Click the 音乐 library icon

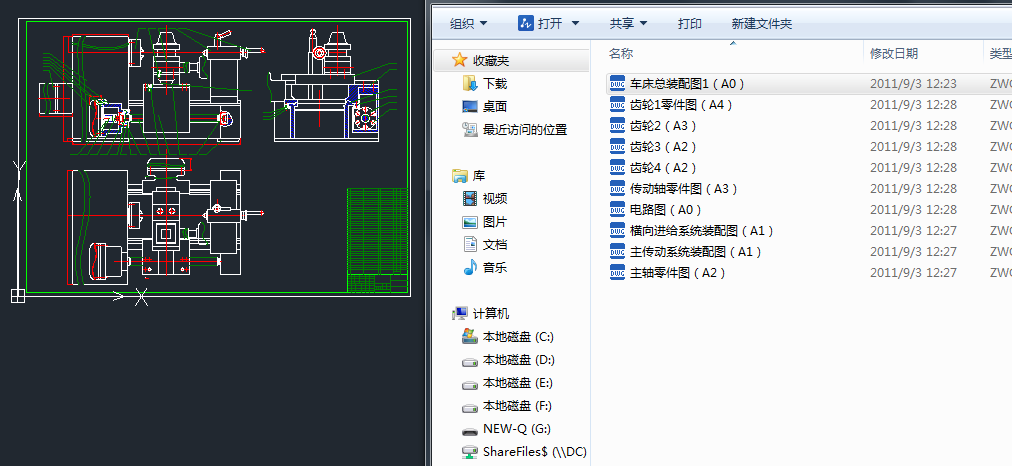(470, 267)
